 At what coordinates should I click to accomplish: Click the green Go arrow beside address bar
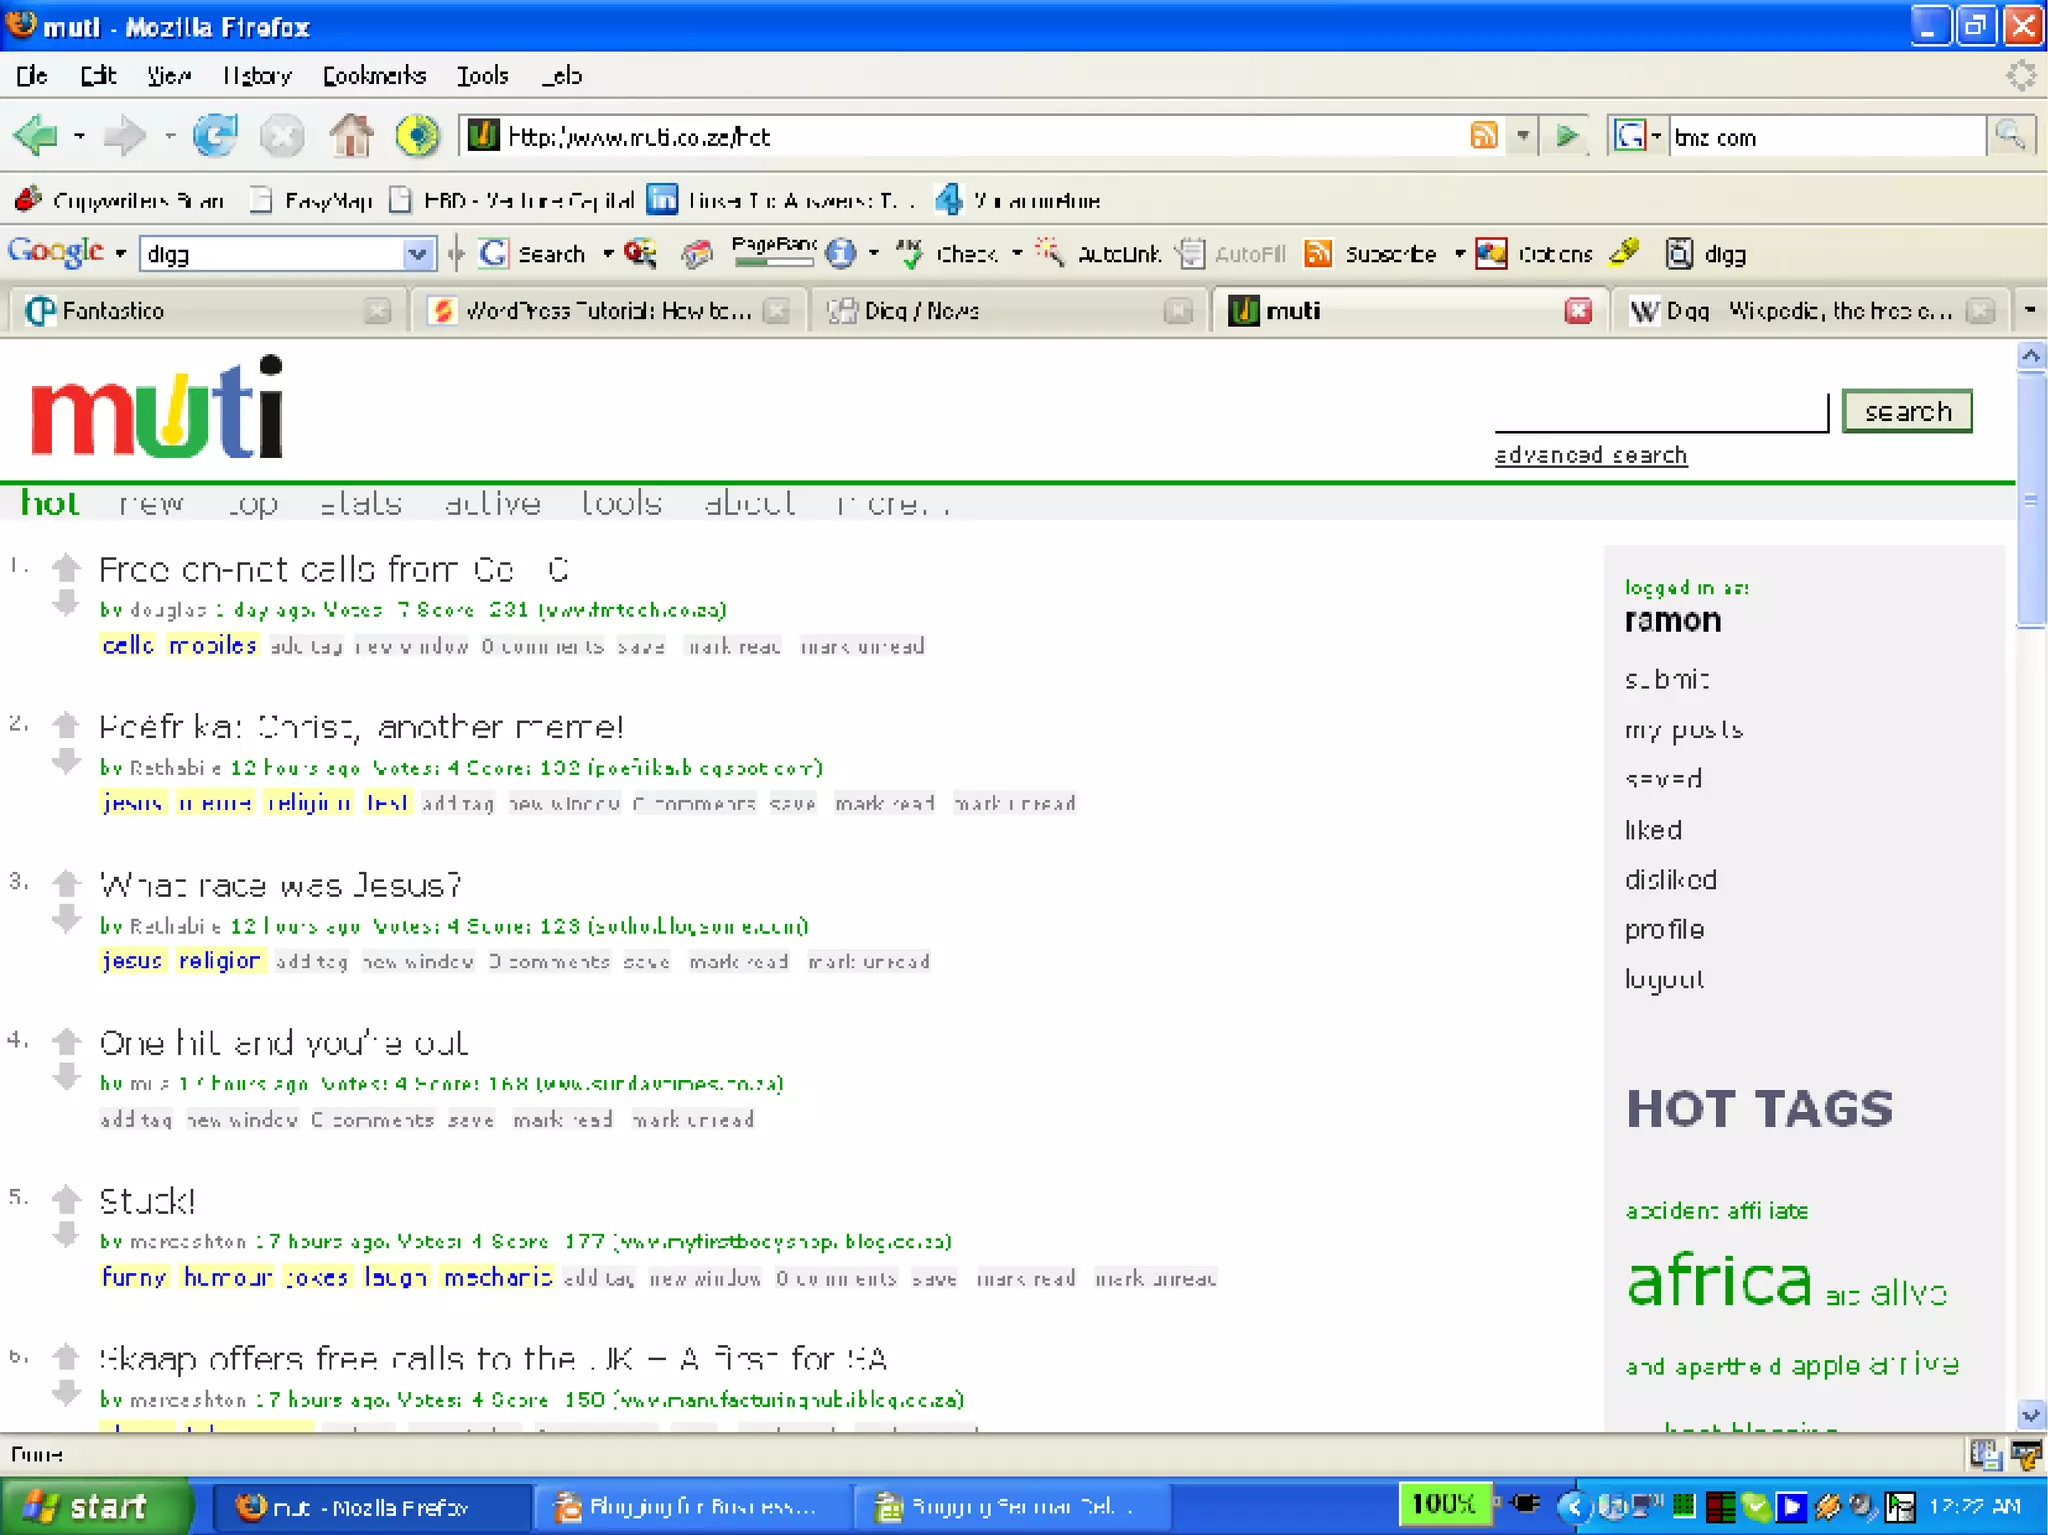[x=1567, y=136]
